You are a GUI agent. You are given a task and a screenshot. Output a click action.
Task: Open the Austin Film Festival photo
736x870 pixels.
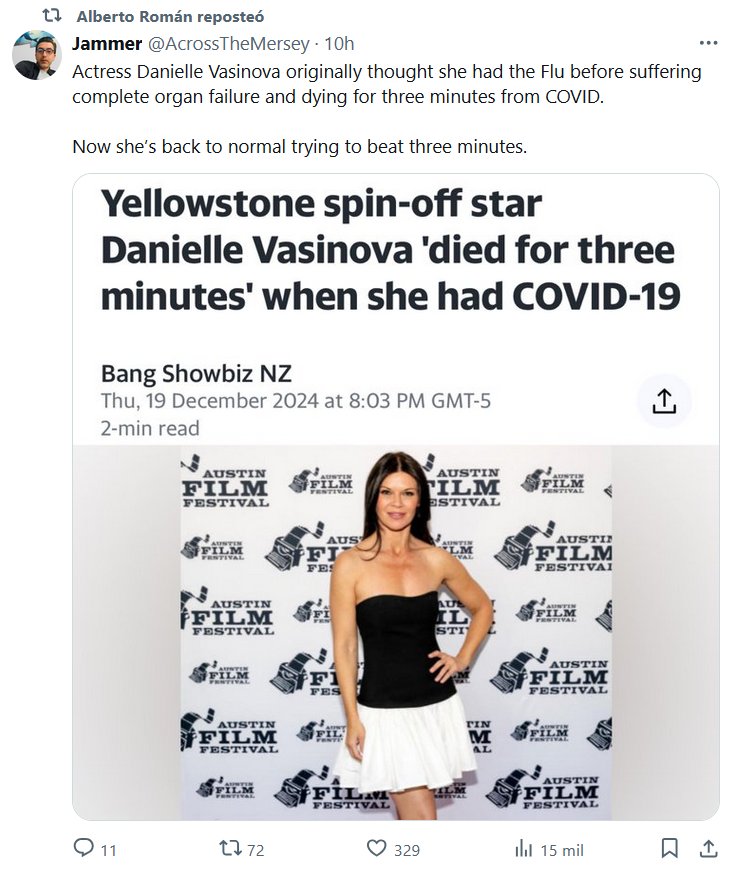tap(395, 632)
